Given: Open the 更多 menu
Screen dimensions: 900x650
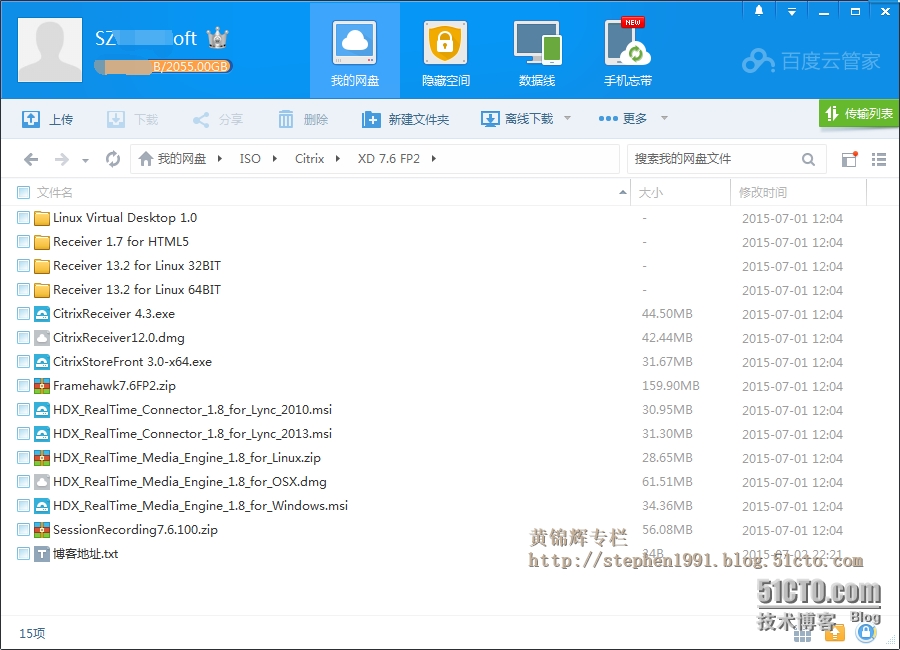Looking at the screenshot, I should pos(623,118).
